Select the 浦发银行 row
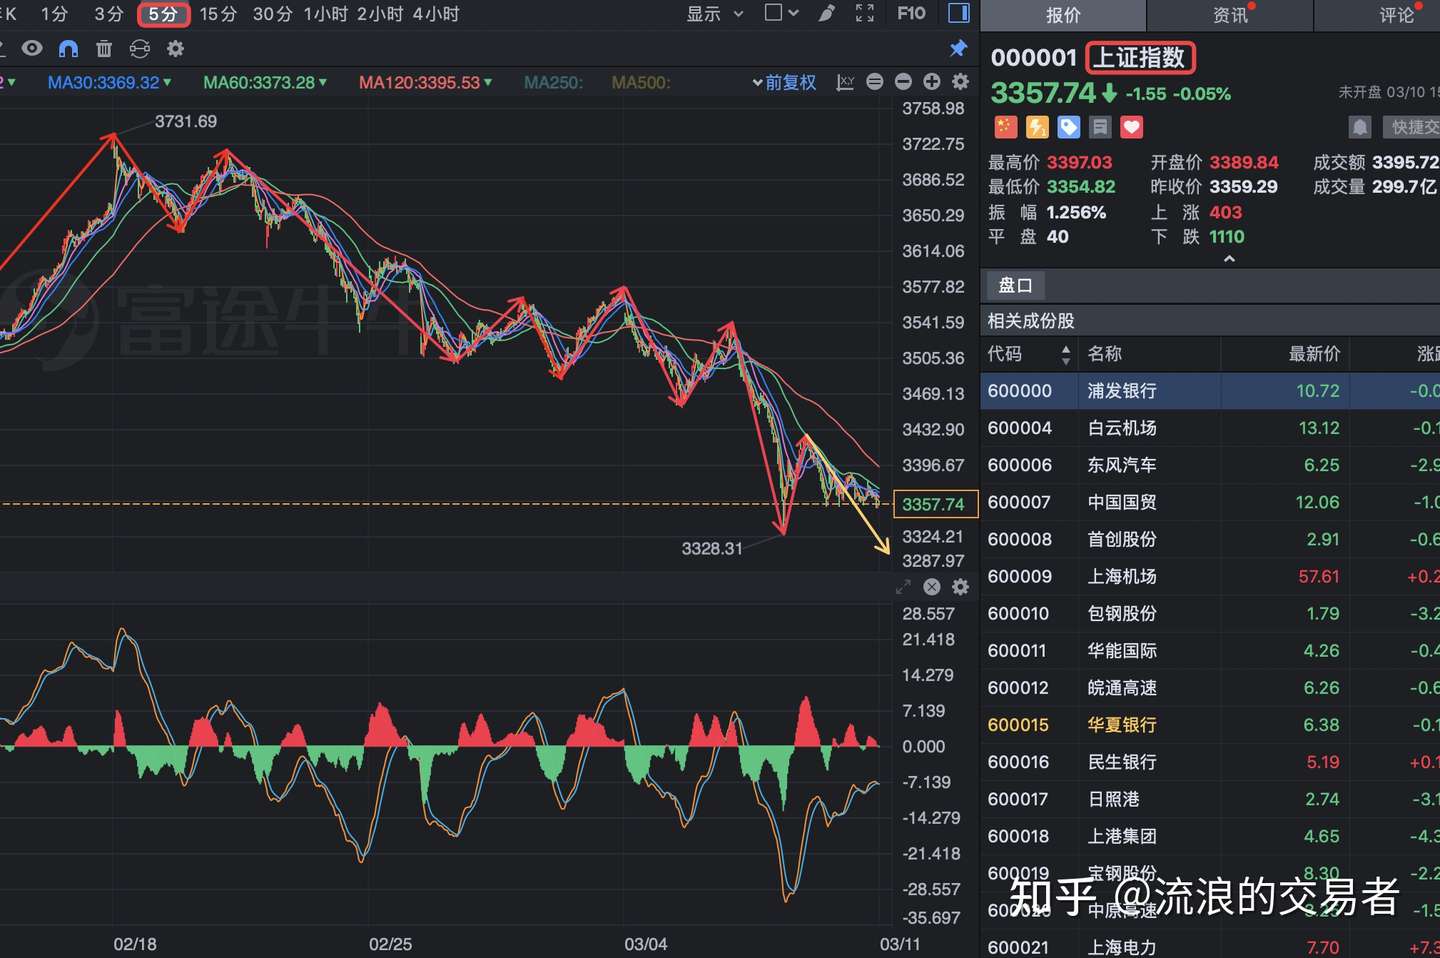Screen dimensions: 1440x958 tap(1210, 391)
